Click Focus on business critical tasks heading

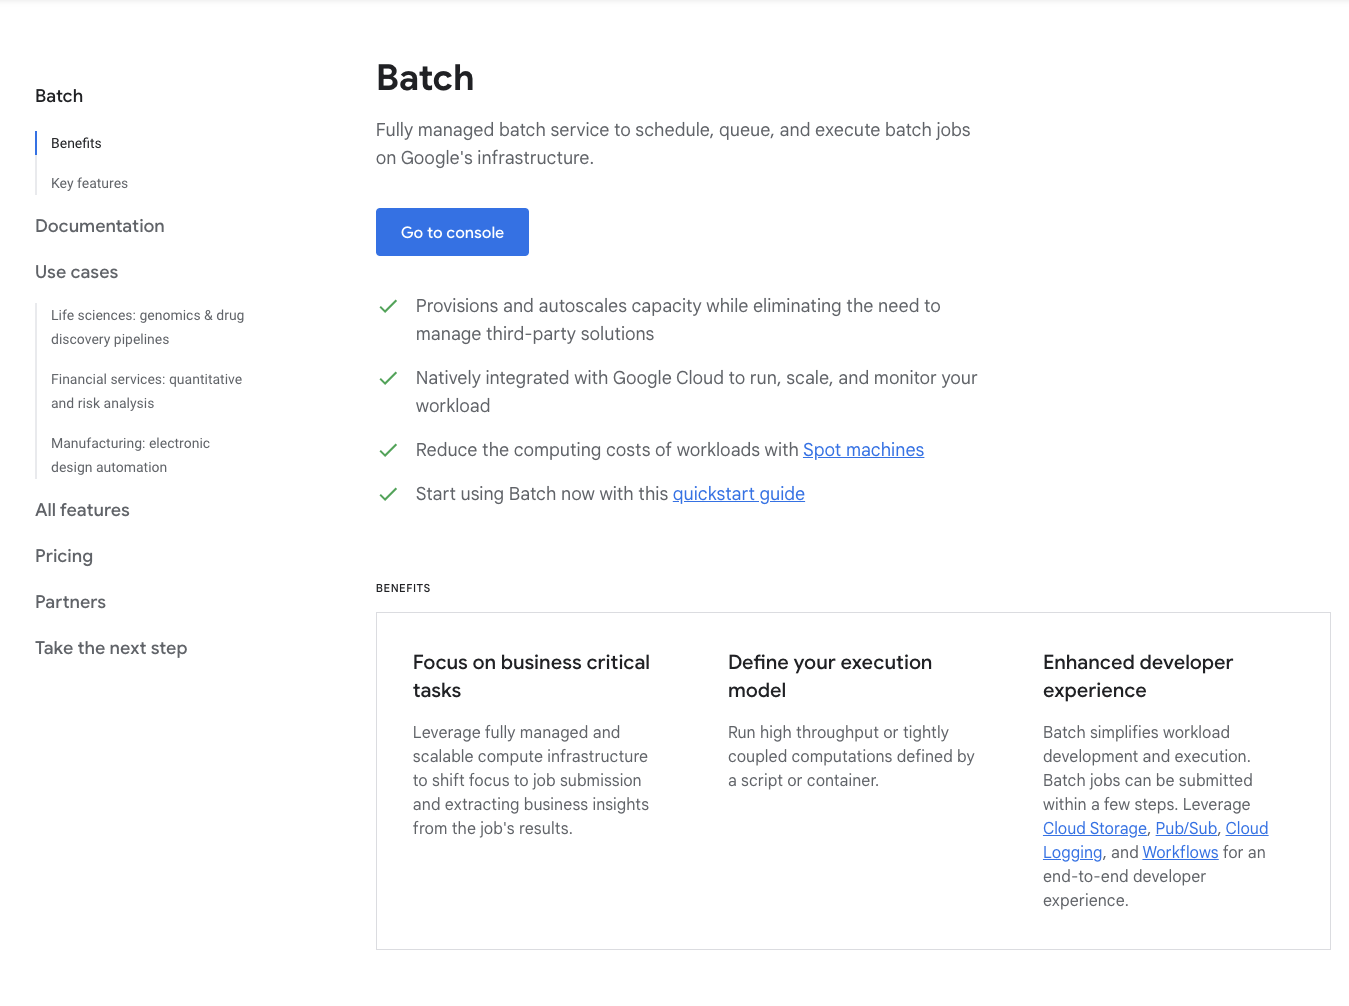531,676
